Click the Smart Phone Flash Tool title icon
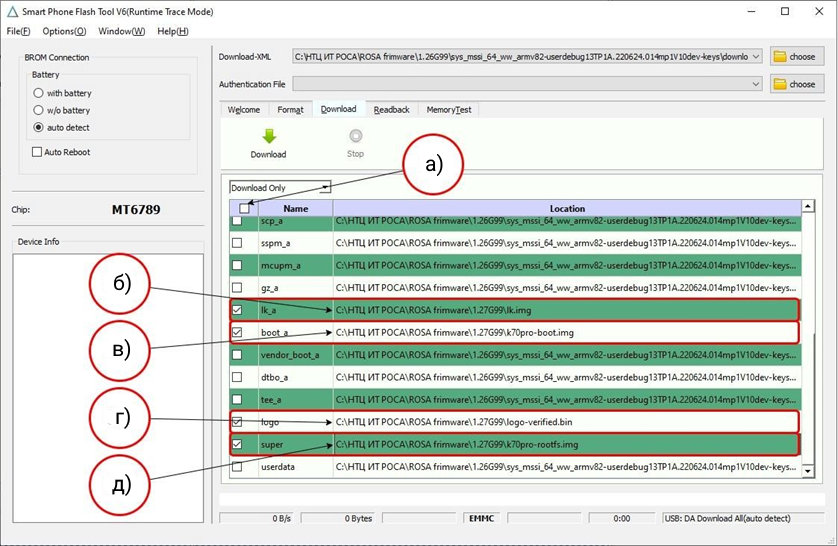 [11, 11]
